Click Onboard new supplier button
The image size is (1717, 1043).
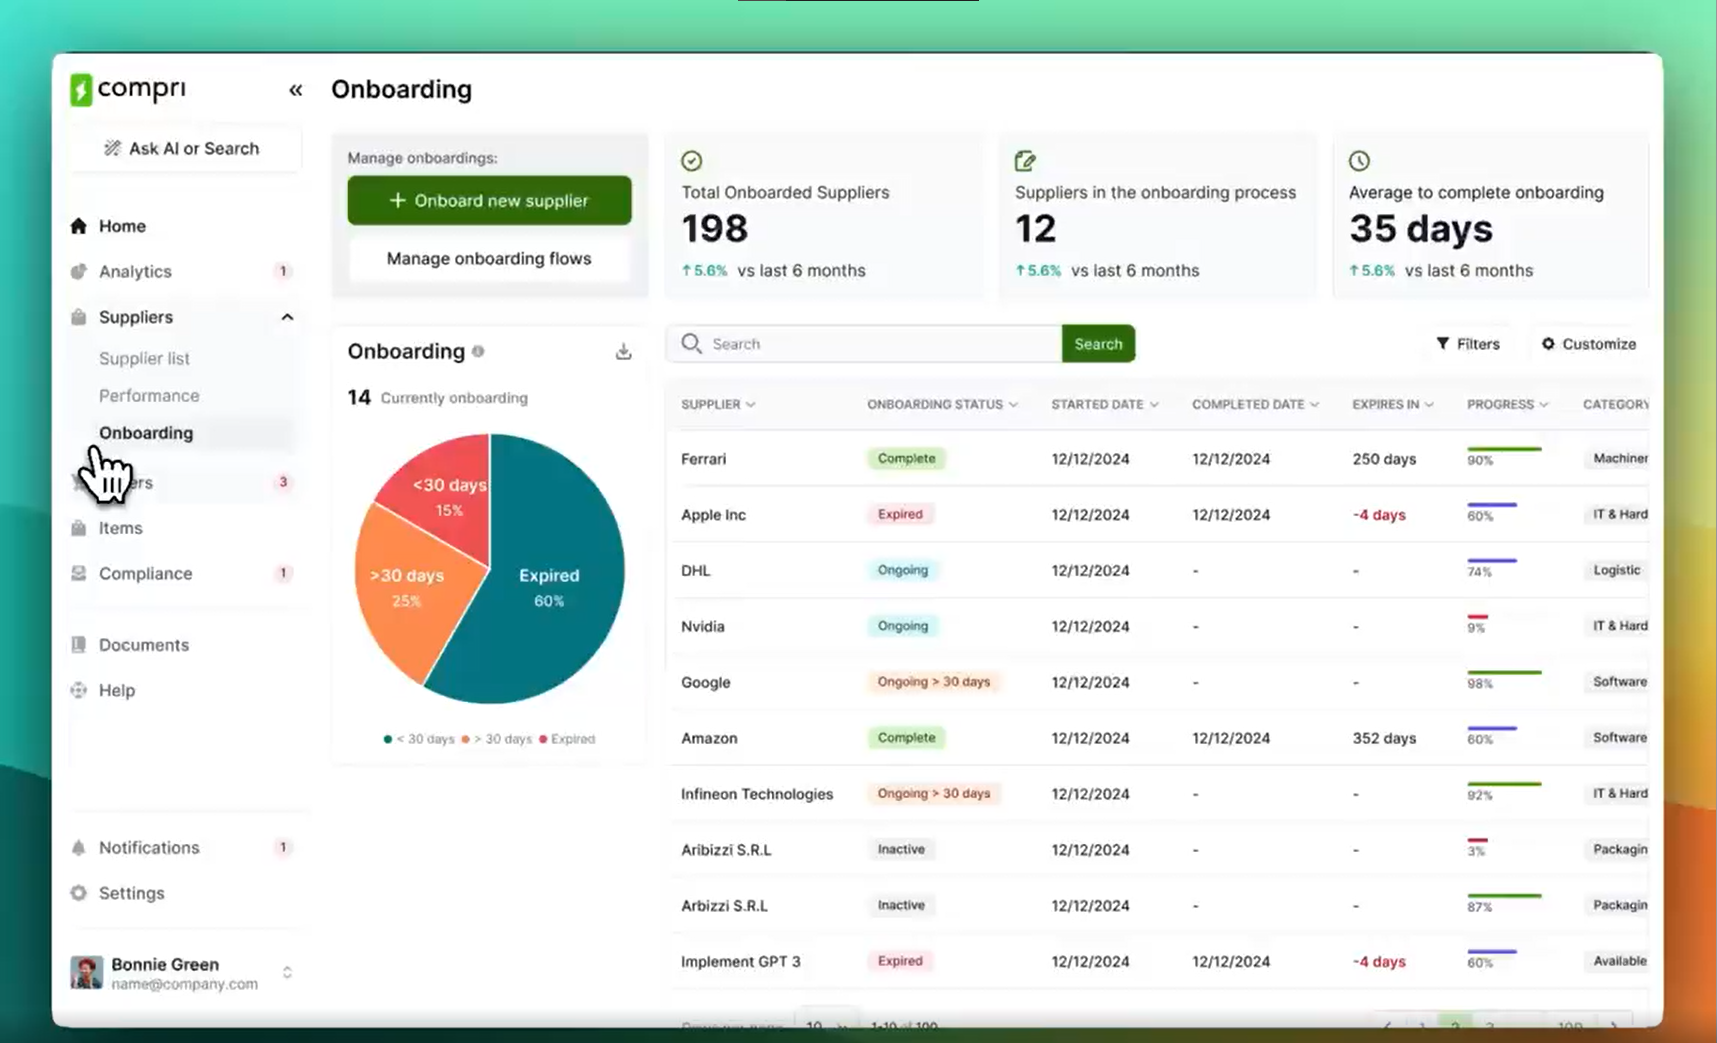(x=489, y=200)
